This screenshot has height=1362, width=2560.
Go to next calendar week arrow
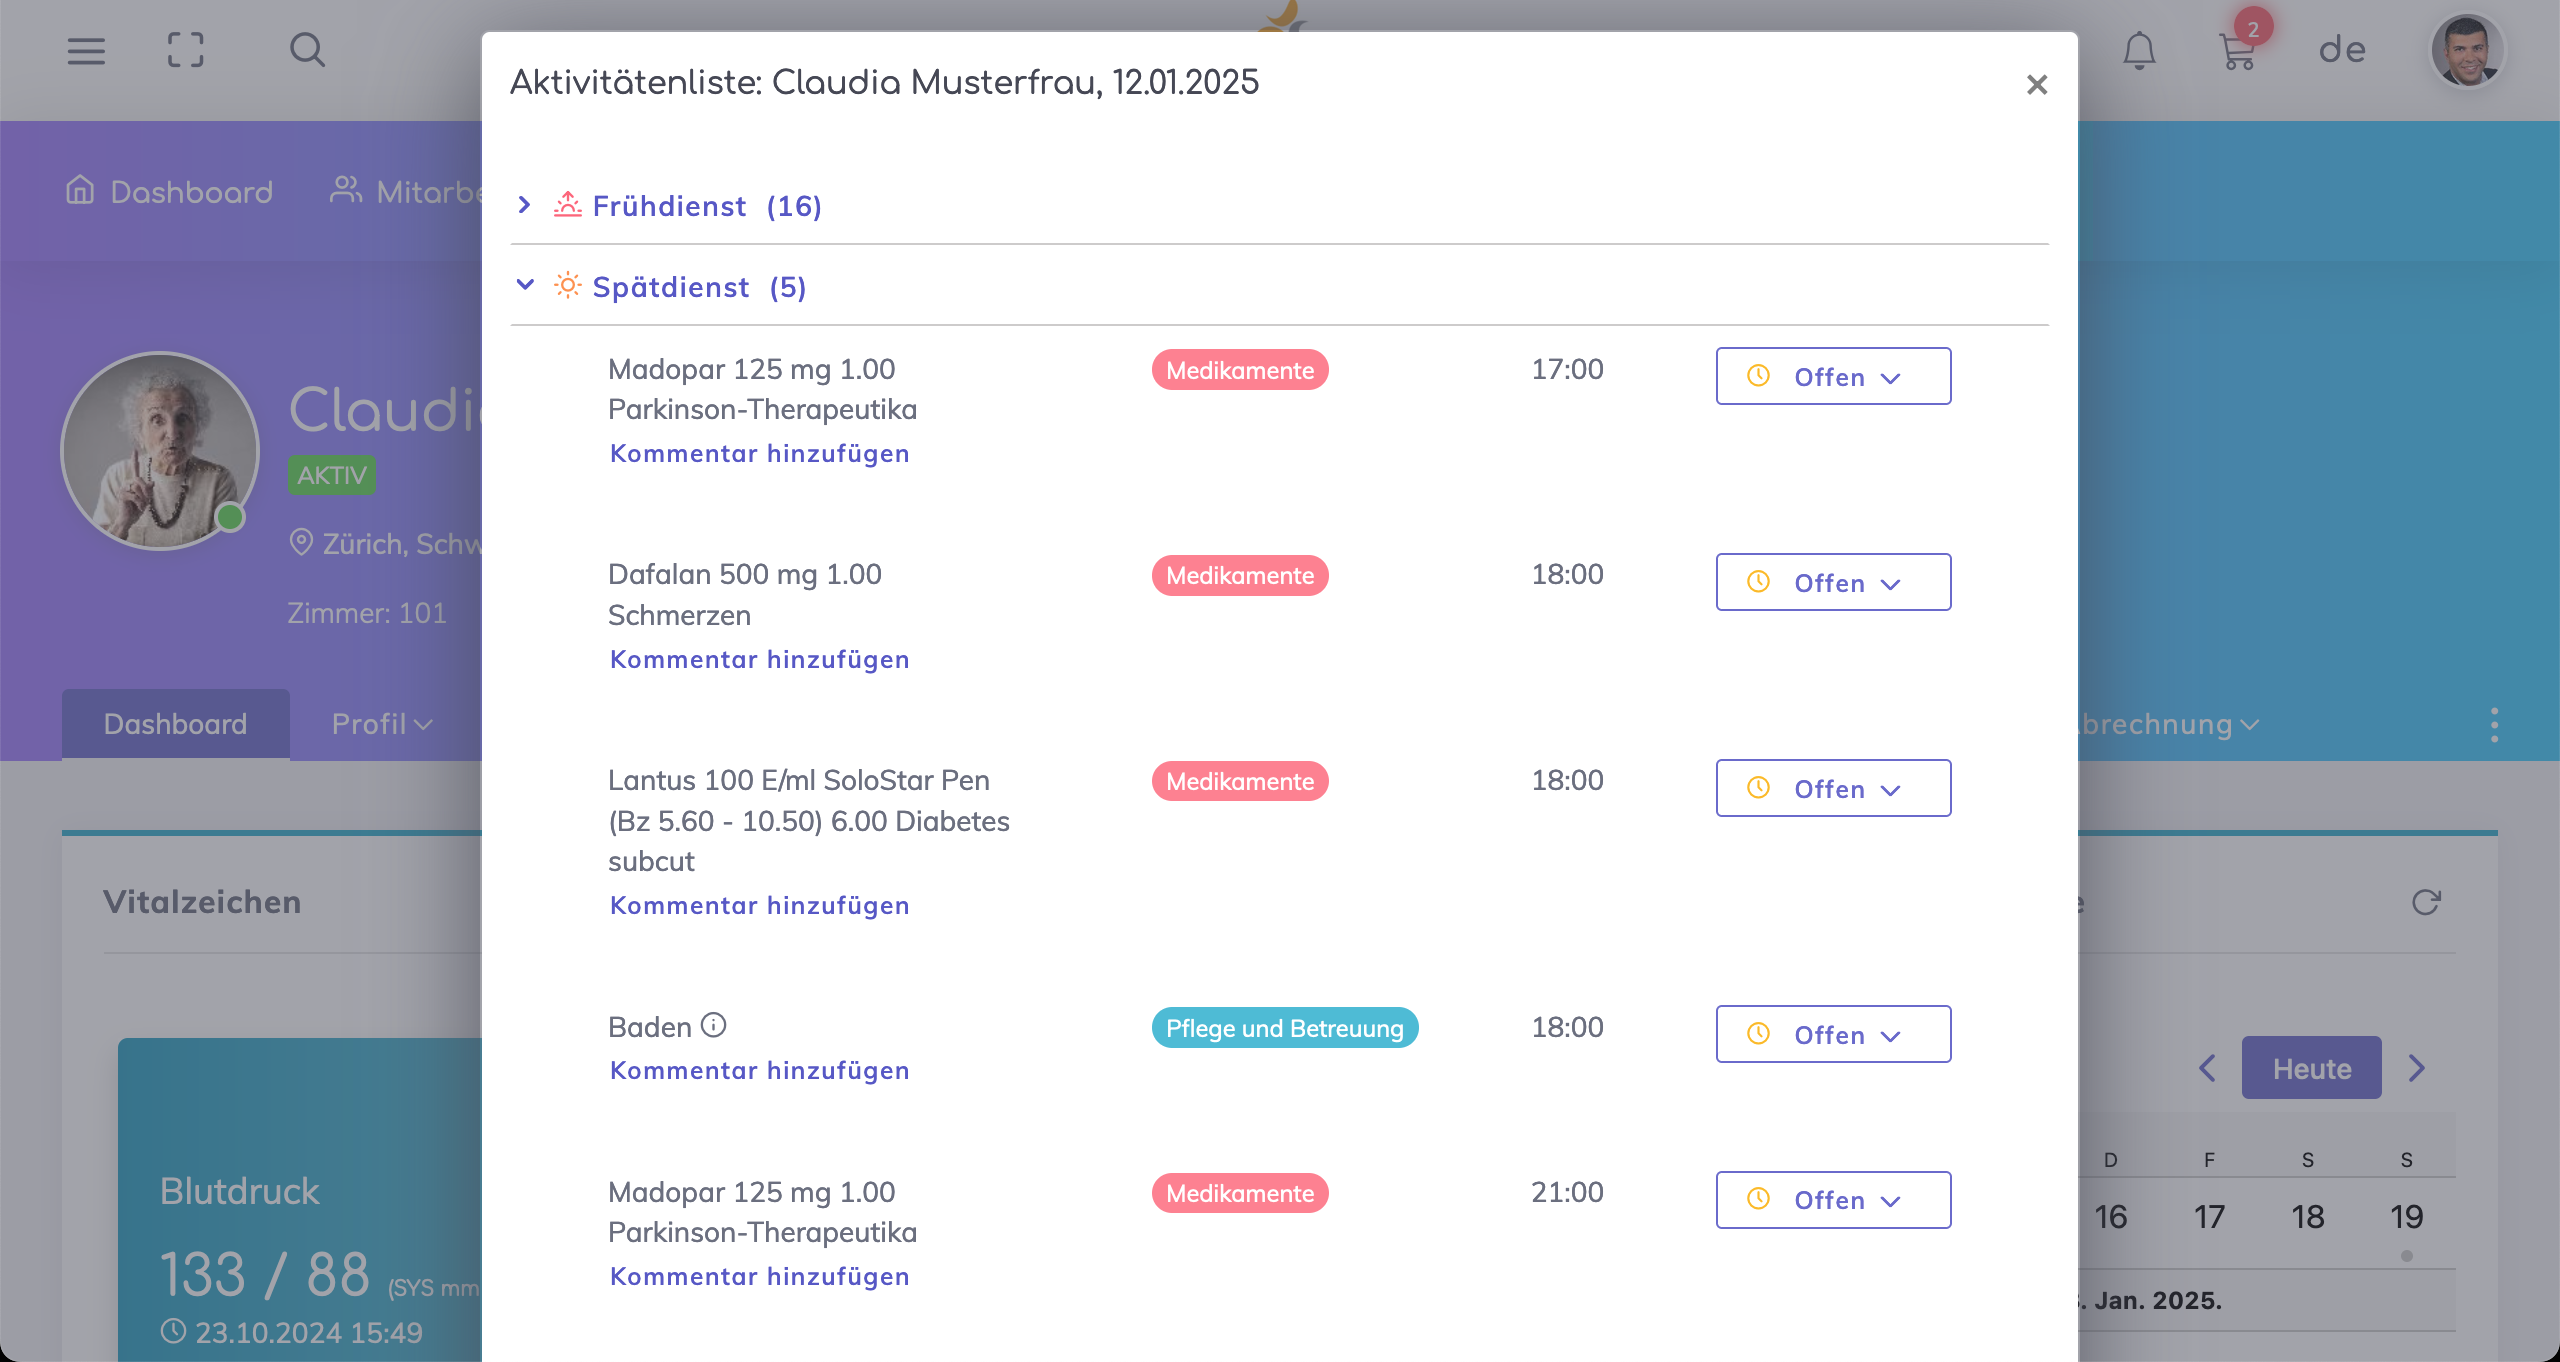point(2417,1068)
